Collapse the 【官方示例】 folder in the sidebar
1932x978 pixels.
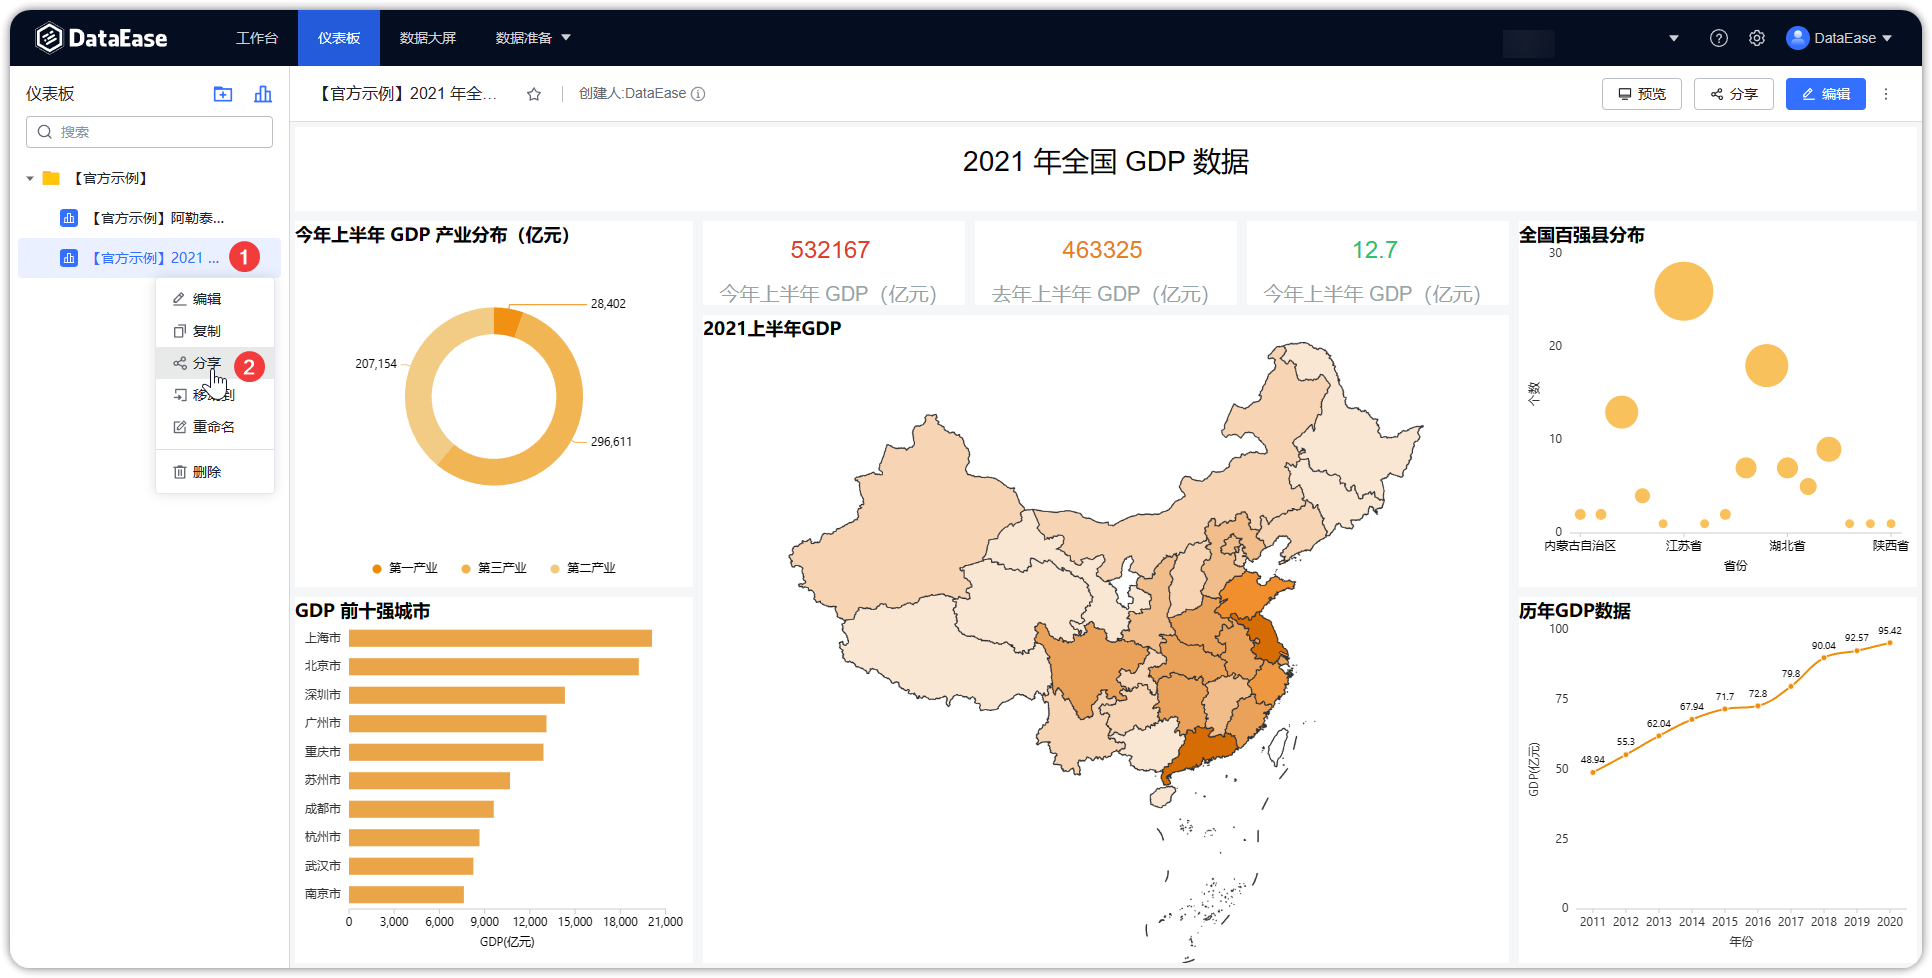[x=29, y=177]
